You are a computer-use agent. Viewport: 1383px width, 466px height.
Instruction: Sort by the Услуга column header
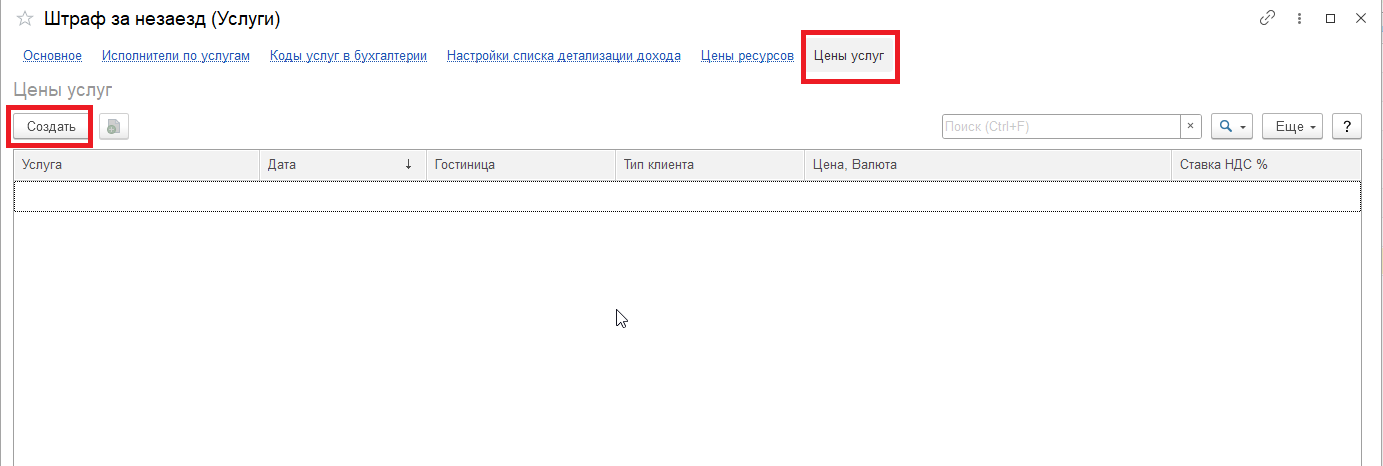click(x=137, y=164)
